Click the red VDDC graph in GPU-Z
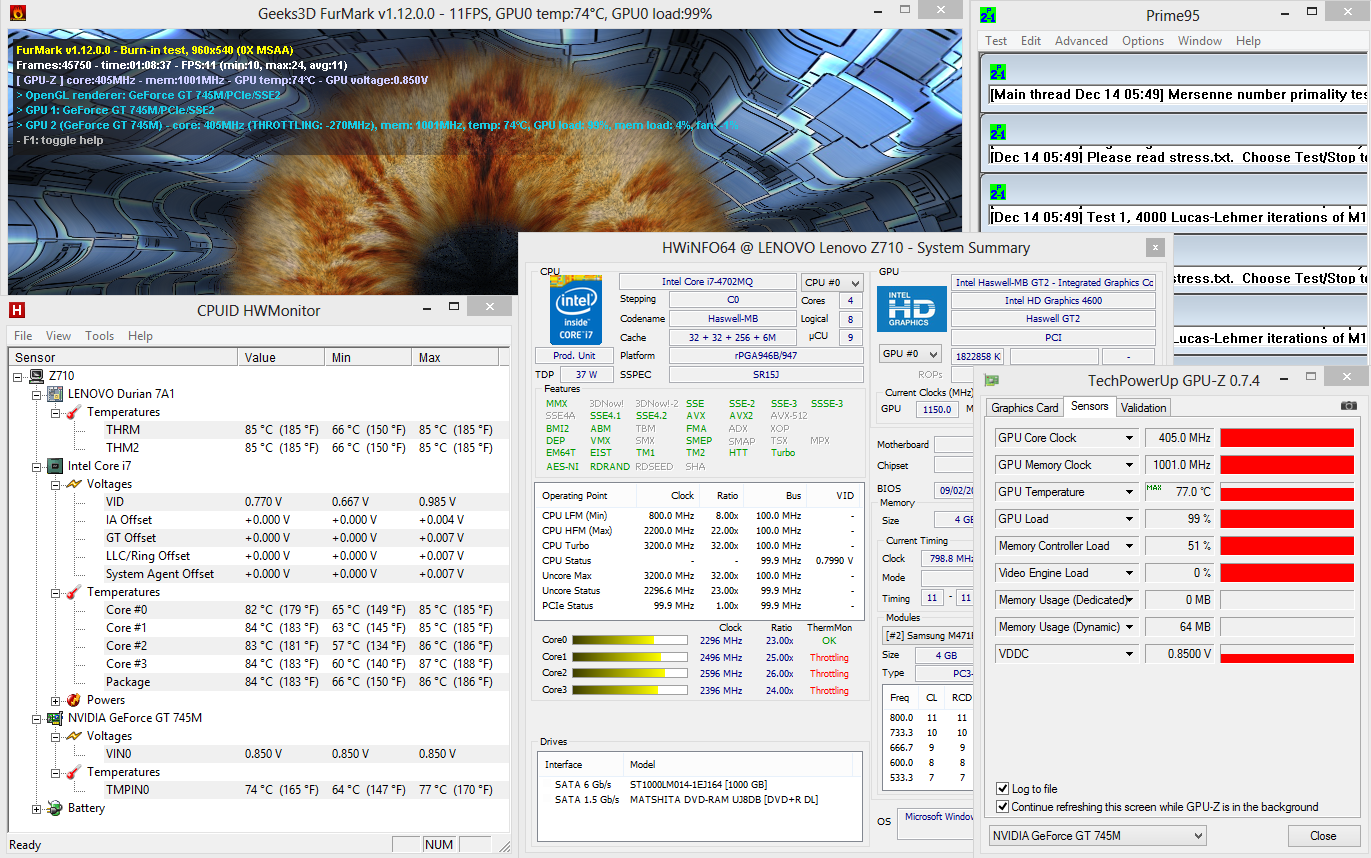 pos(1287,654)
